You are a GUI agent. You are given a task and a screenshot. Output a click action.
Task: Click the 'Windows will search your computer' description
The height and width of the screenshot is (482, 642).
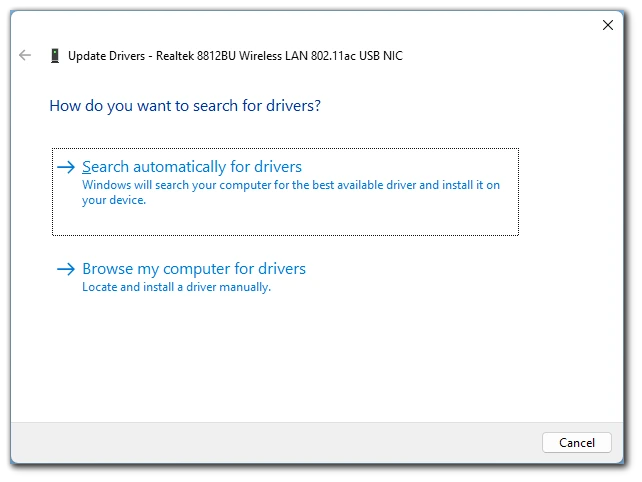291,192
